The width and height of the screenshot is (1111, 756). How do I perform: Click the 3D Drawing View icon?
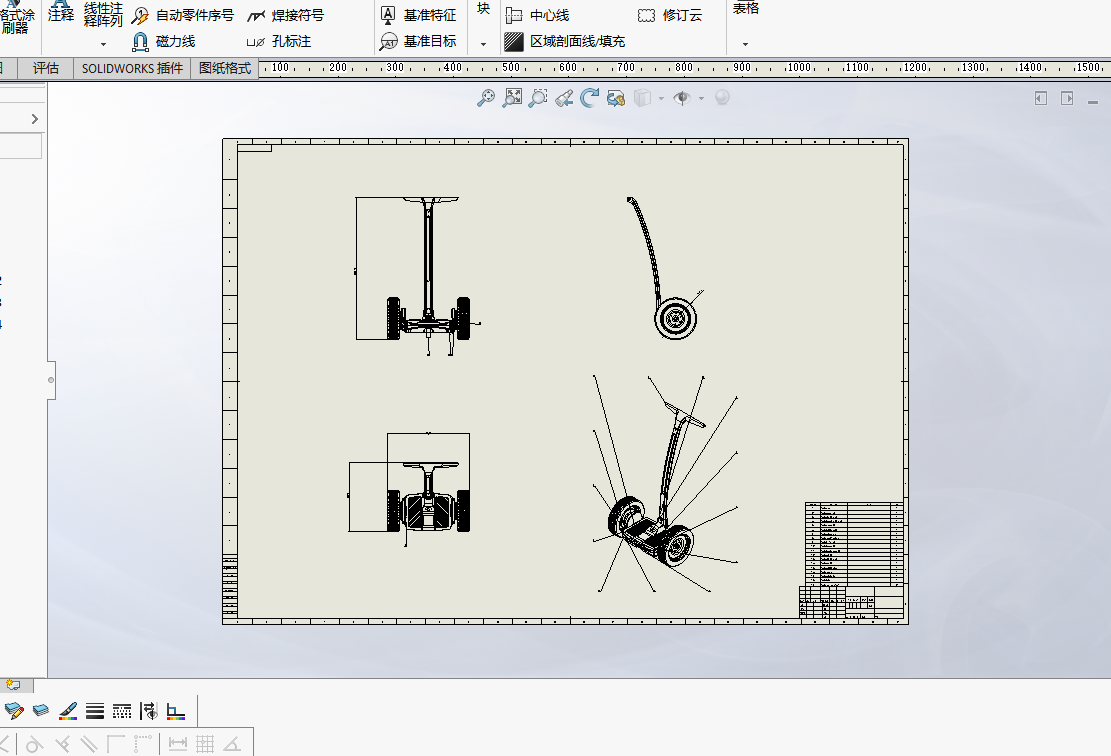click(x=616, y=98)
